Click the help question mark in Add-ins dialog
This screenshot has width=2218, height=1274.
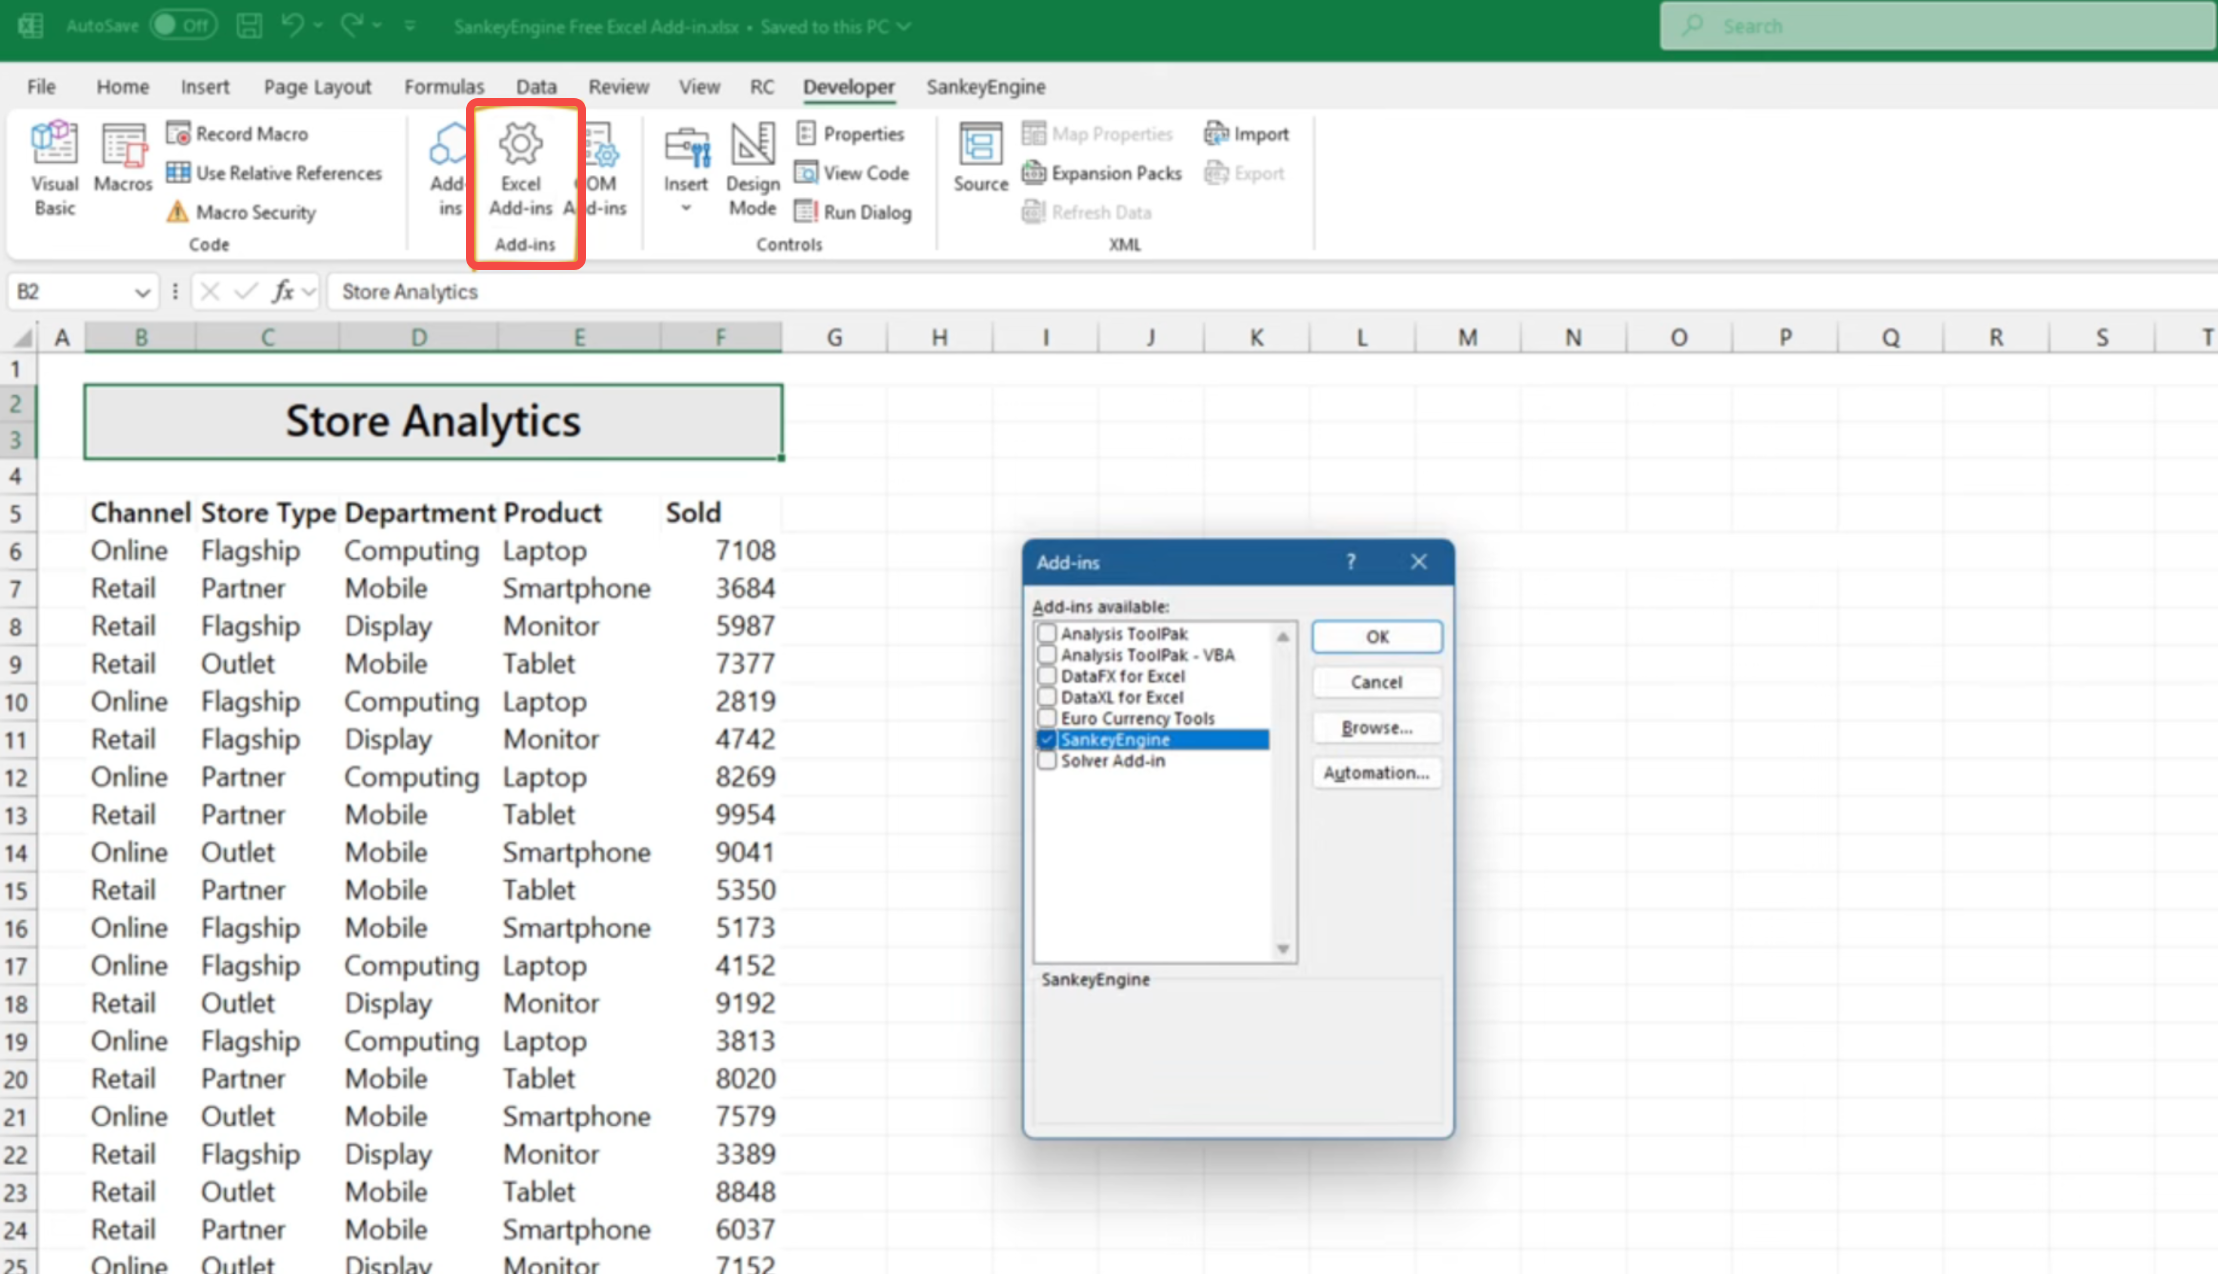tap(1351, 562)
